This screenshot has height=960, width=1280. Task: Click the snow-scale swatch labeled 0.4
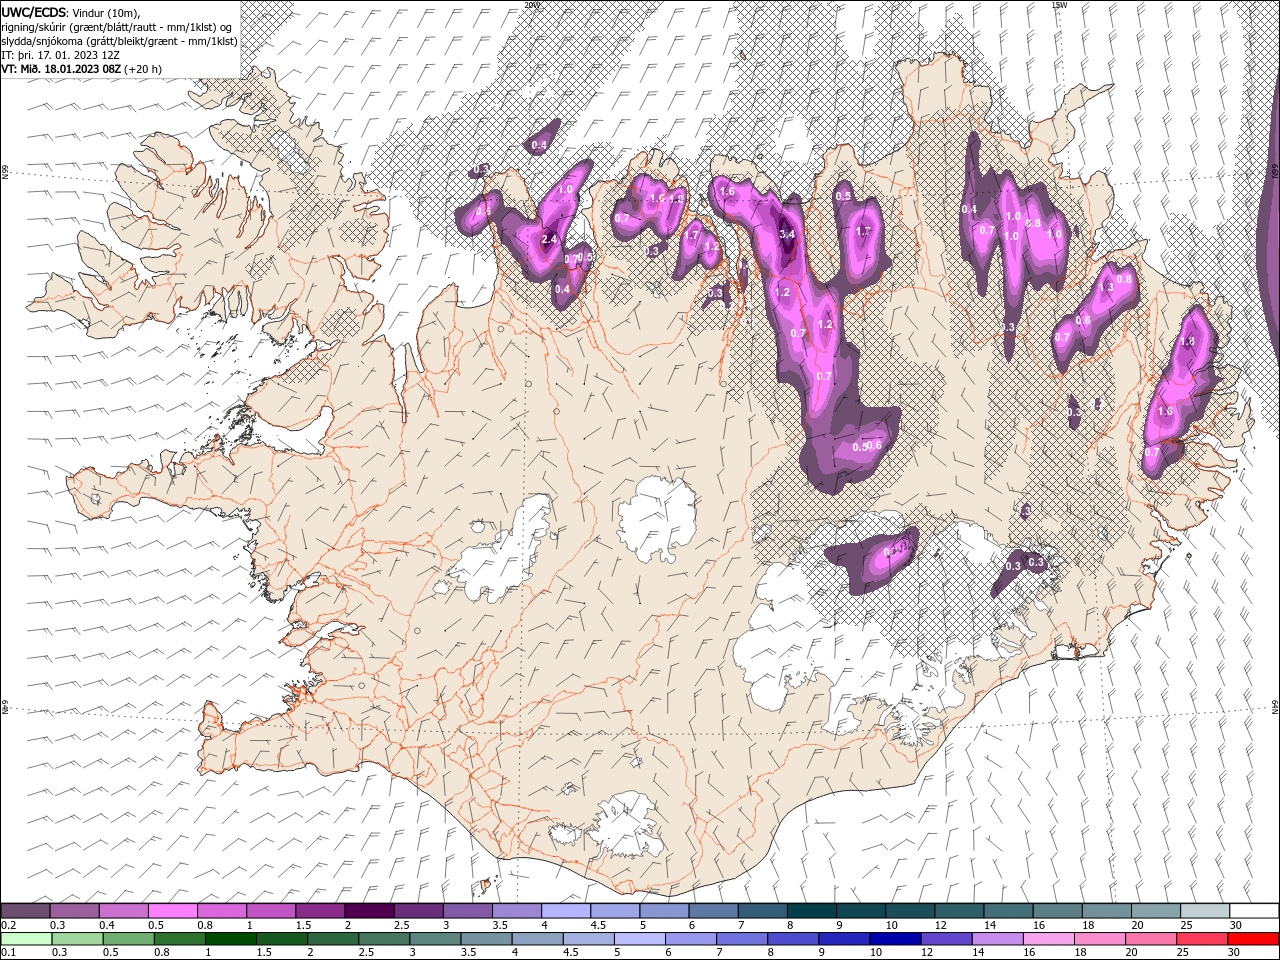click(x=124, y=911)
